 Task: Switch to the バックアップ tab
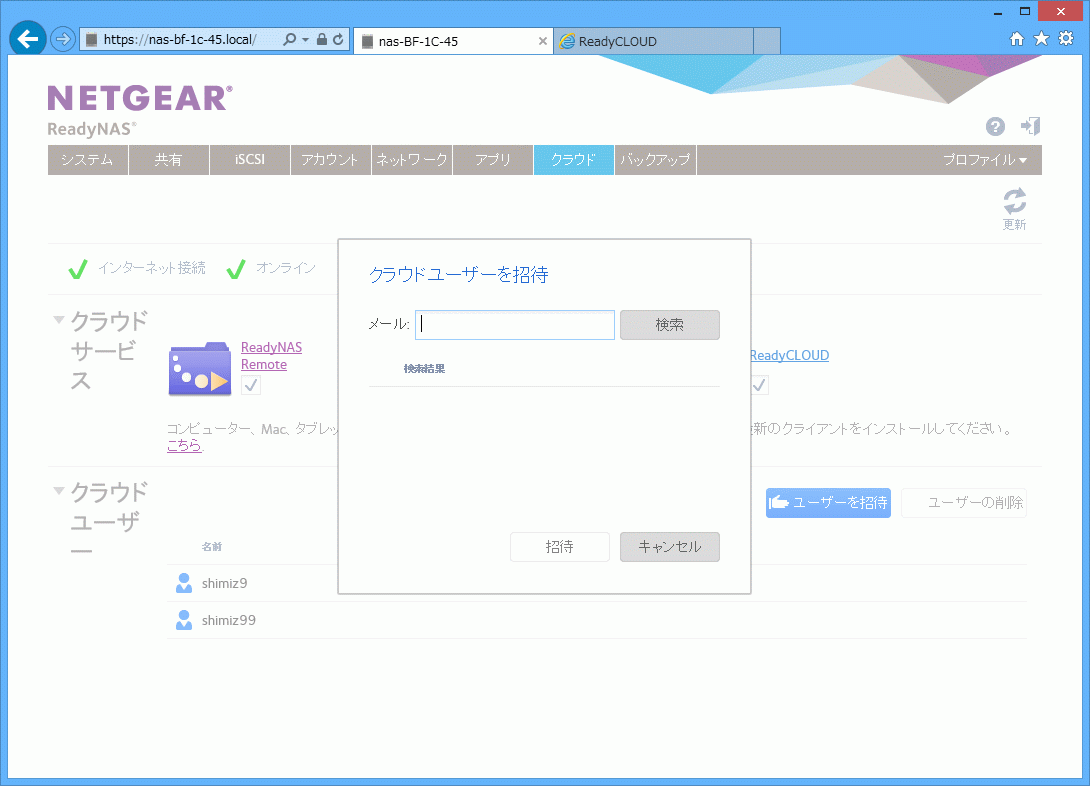655,160
